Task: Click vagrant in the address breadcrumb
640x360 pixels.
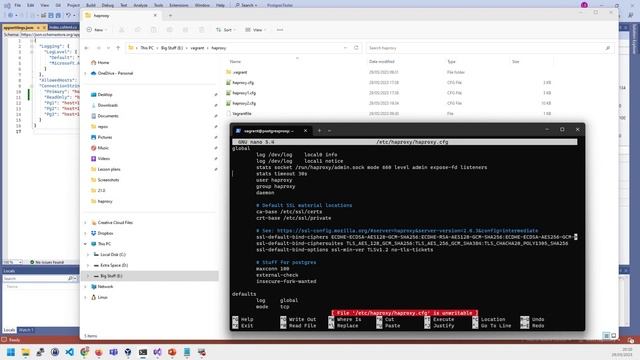Action: coord(197,48)
